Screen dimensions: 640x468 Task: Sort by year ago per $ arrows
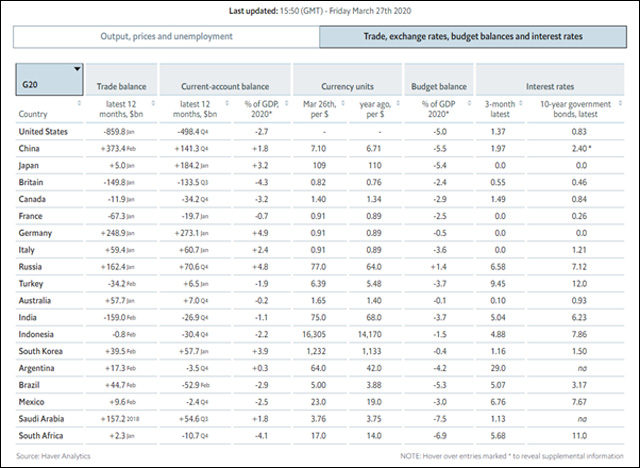401,103
